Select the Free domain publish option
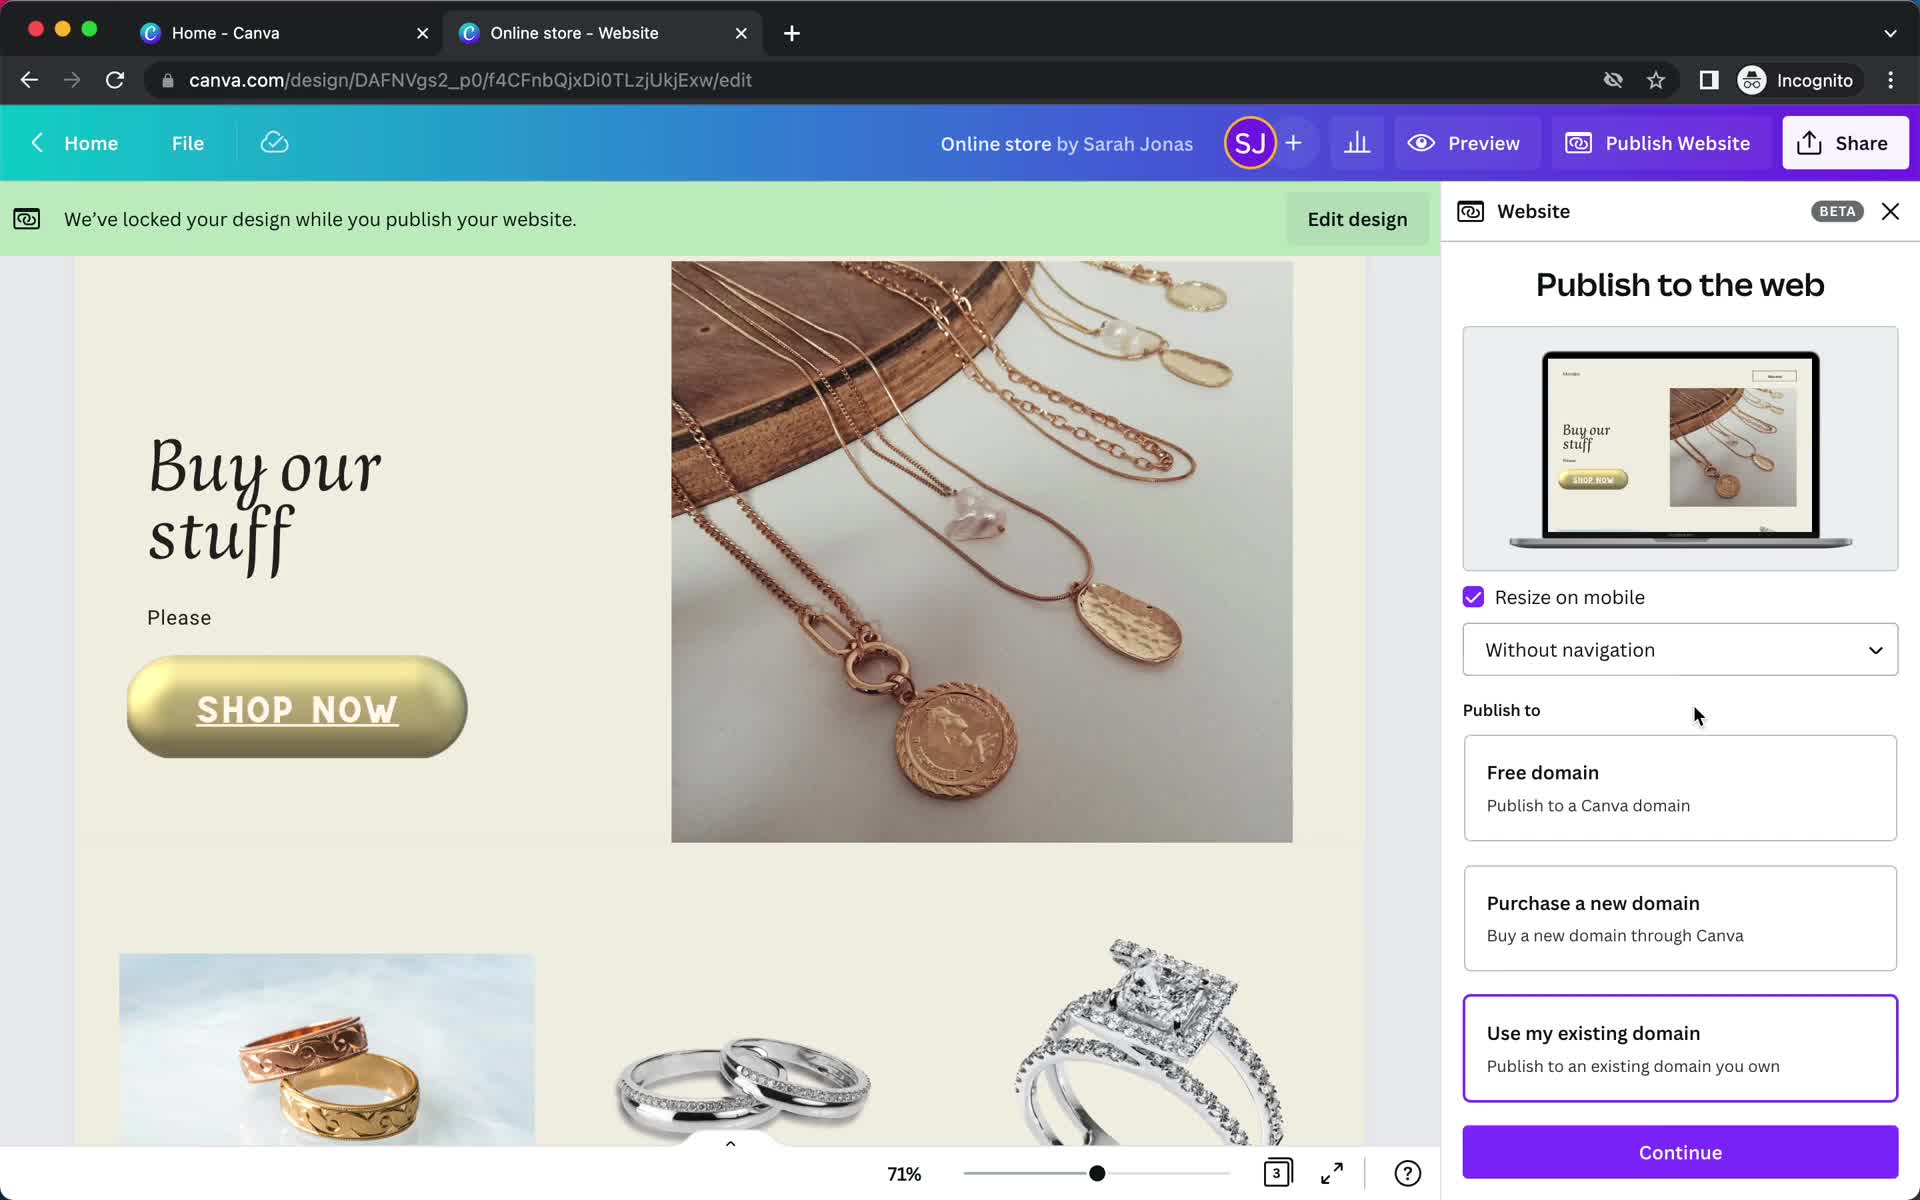This screenshot has height=1200, width=1920. click(1679, 787)
